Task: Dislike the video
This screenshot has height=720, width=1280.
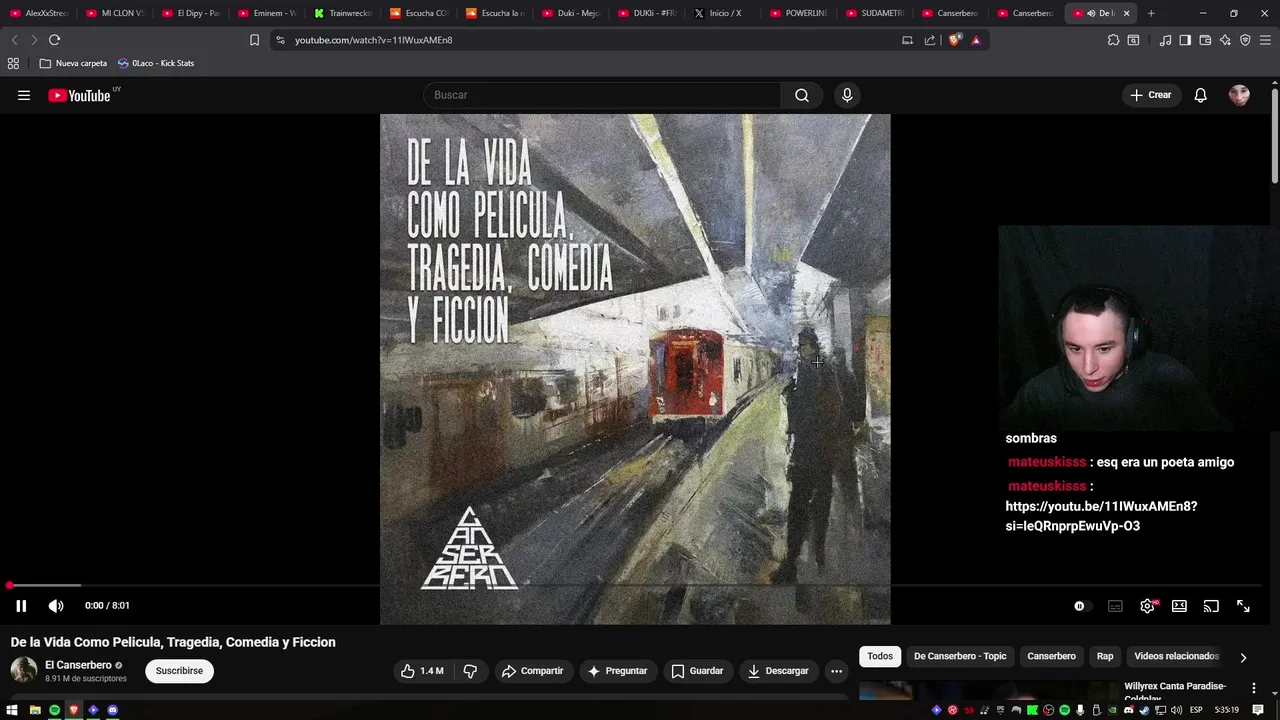Action: pyautogui.click(x=470, y=671)
